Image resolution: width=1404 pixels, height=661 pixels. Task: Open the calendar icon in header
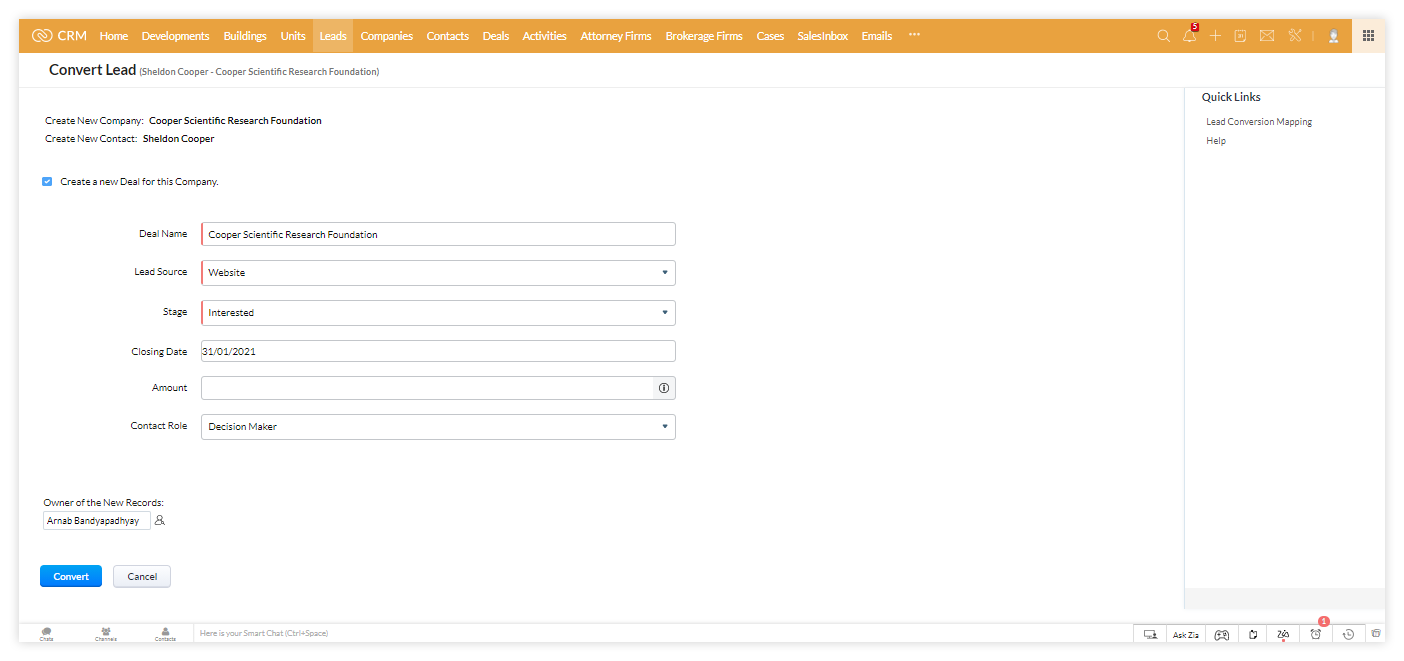[1240, 36]
